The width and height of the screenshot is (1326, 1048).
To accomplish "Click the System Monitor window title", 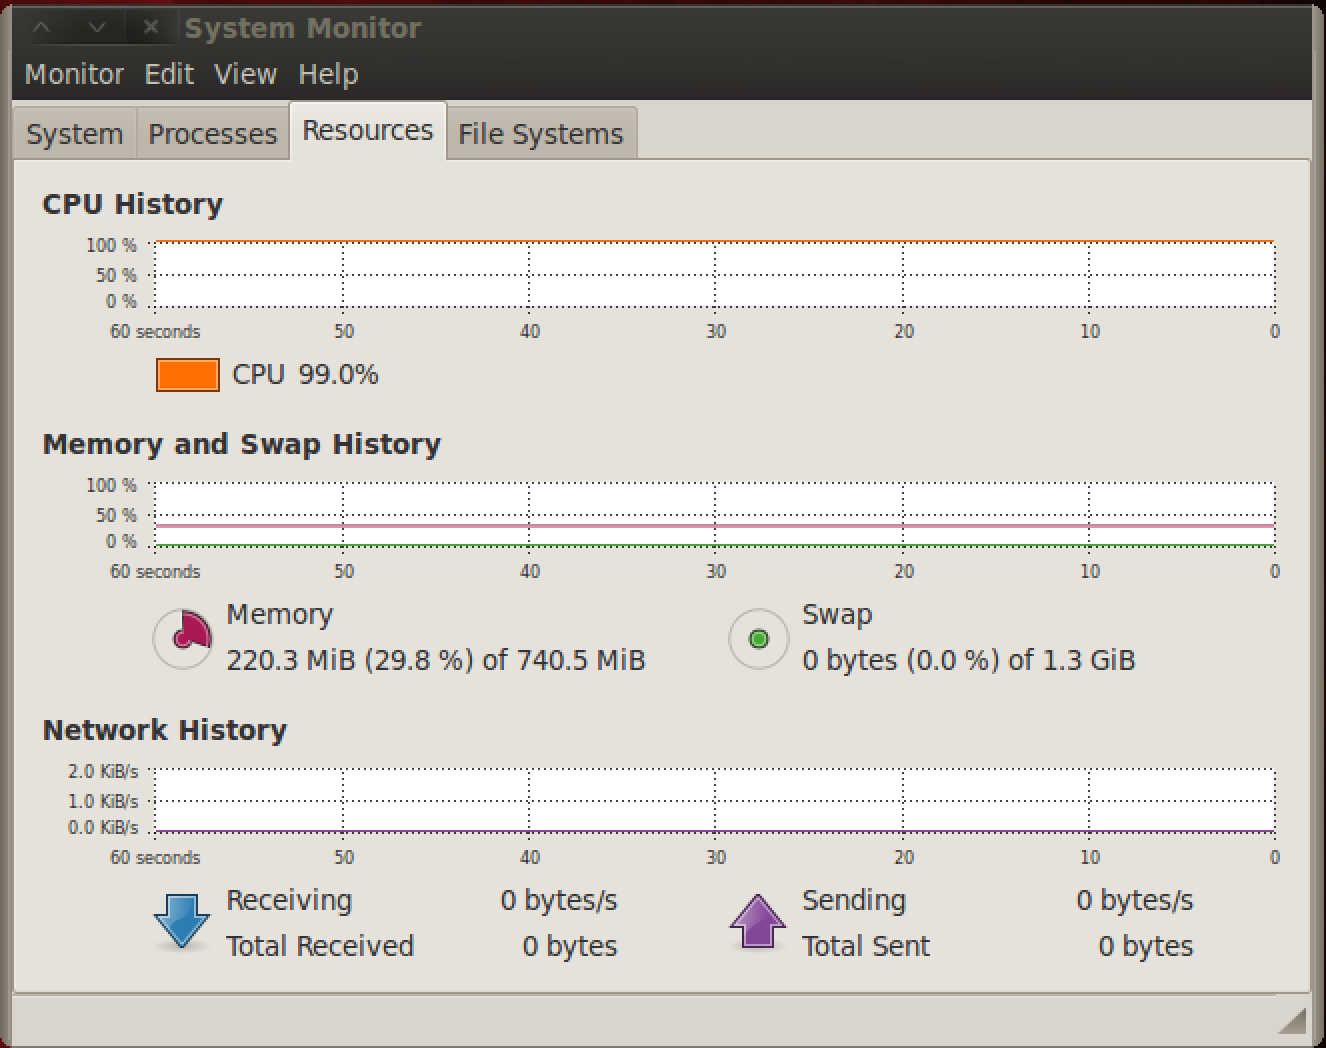I will [303, 28].
